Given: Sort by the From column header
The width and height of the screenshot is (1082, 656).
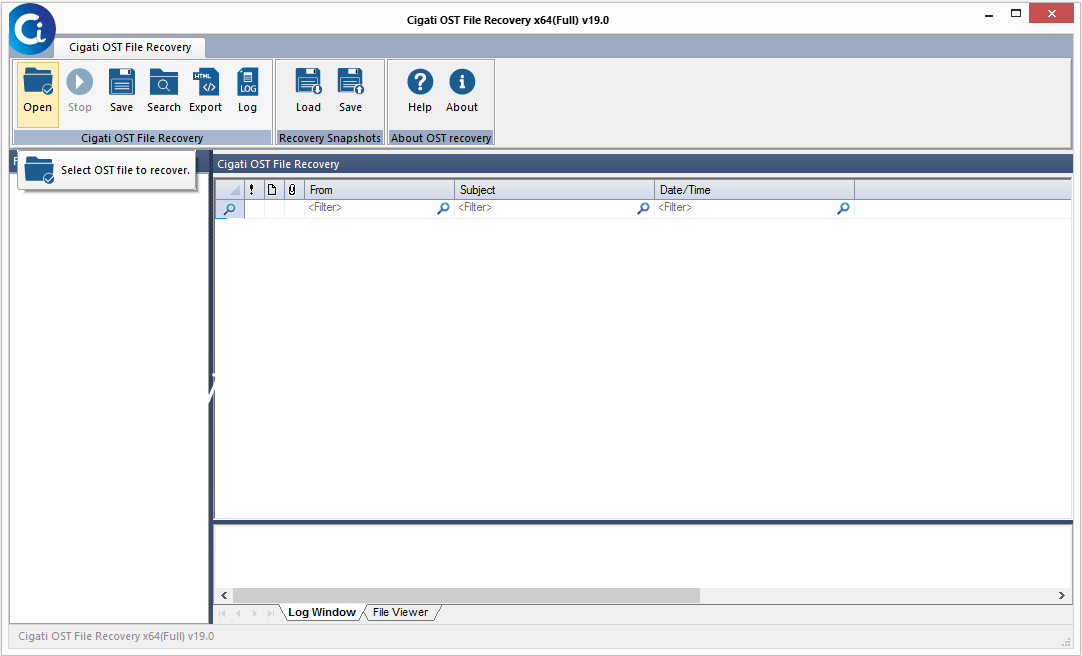Looking at the screenshot, I should (379, 190).
